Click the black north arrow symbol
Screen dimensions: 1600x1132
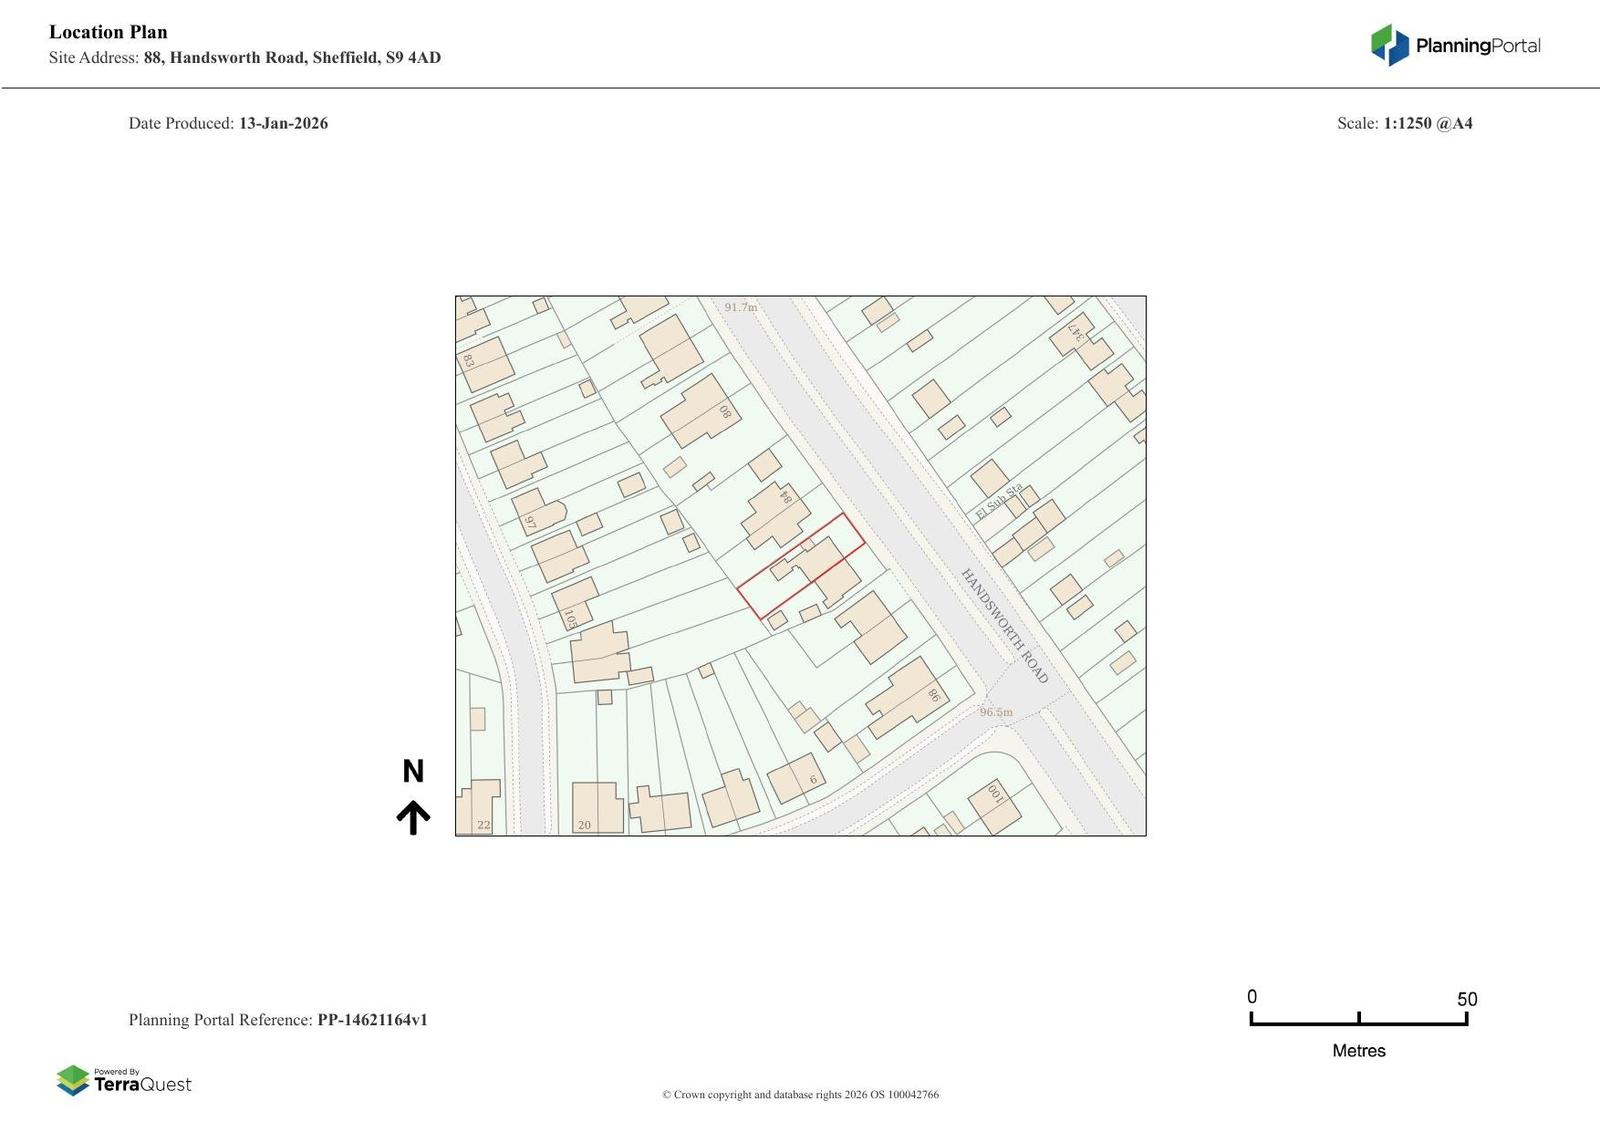point(413,817)
